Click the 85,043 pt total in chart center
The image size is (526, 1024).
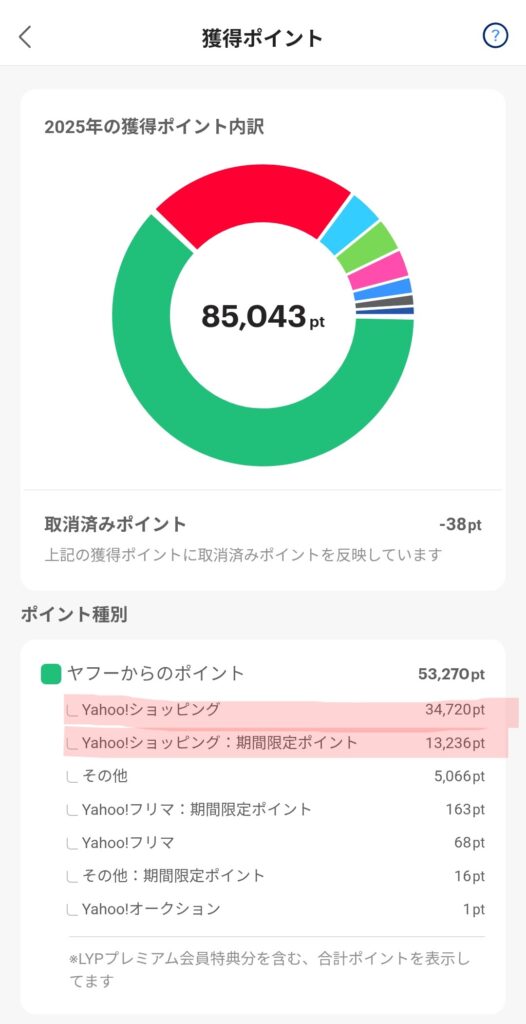click(263, 317)
